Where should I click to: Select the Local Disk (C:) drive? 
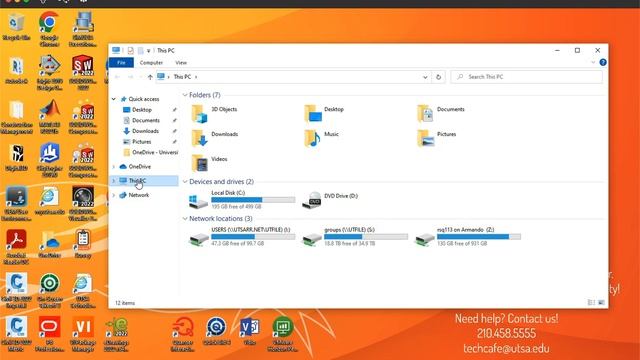[242, 200]
